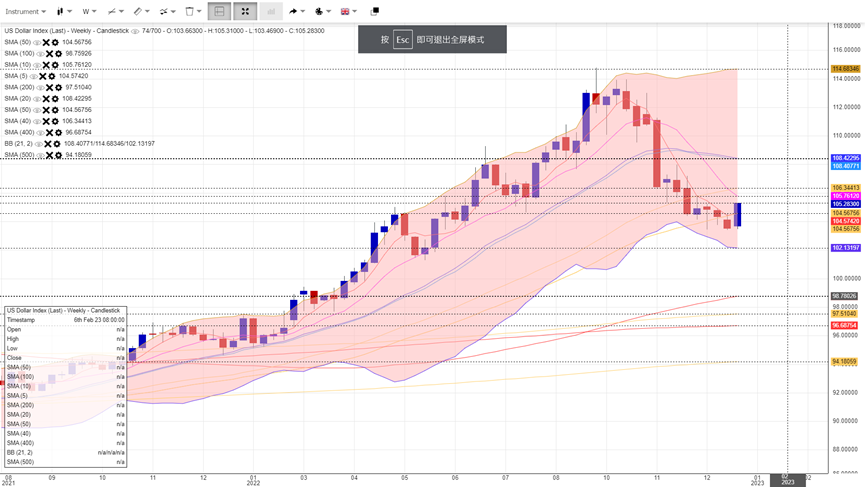Click the 94.18059 yellow price label
Viewport: 865px width, 487px height.
coord(846,362)
